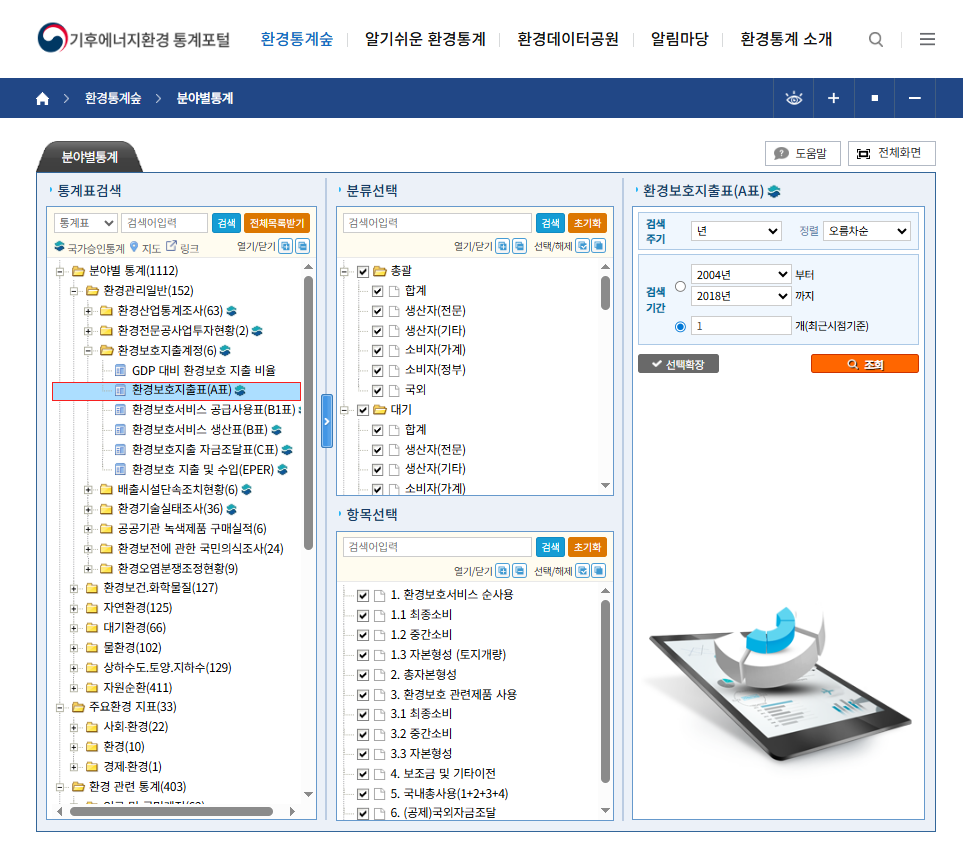Open the 검색주기 년 dropdown
The image size is (963, 848).
pos(736,231)
